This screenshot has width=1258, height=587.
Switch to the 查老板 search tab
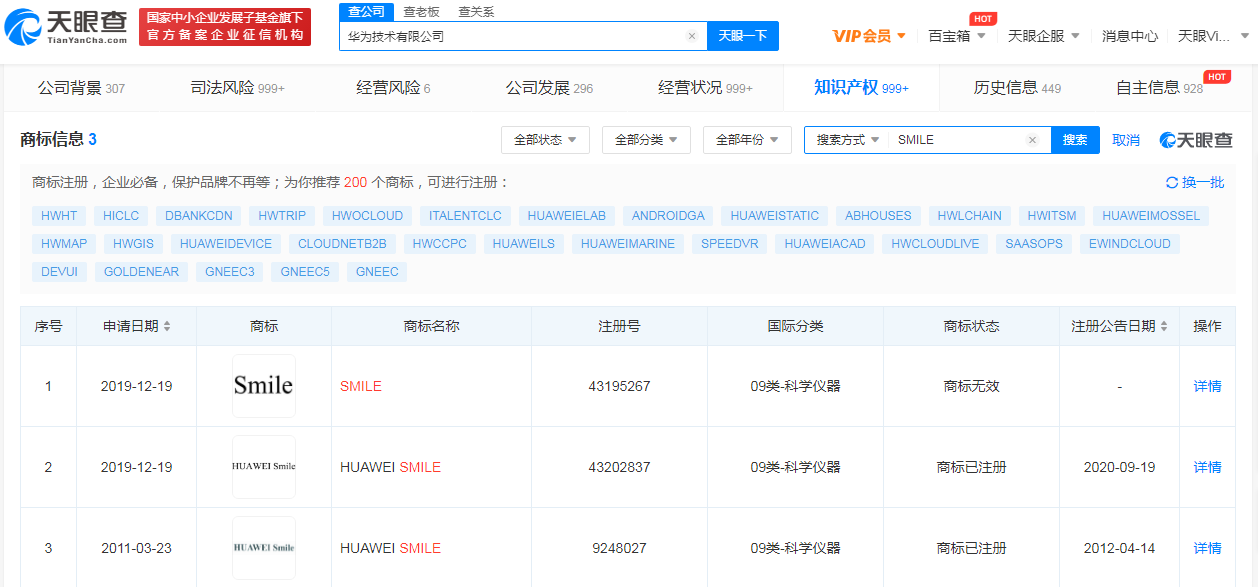(421, 12)
